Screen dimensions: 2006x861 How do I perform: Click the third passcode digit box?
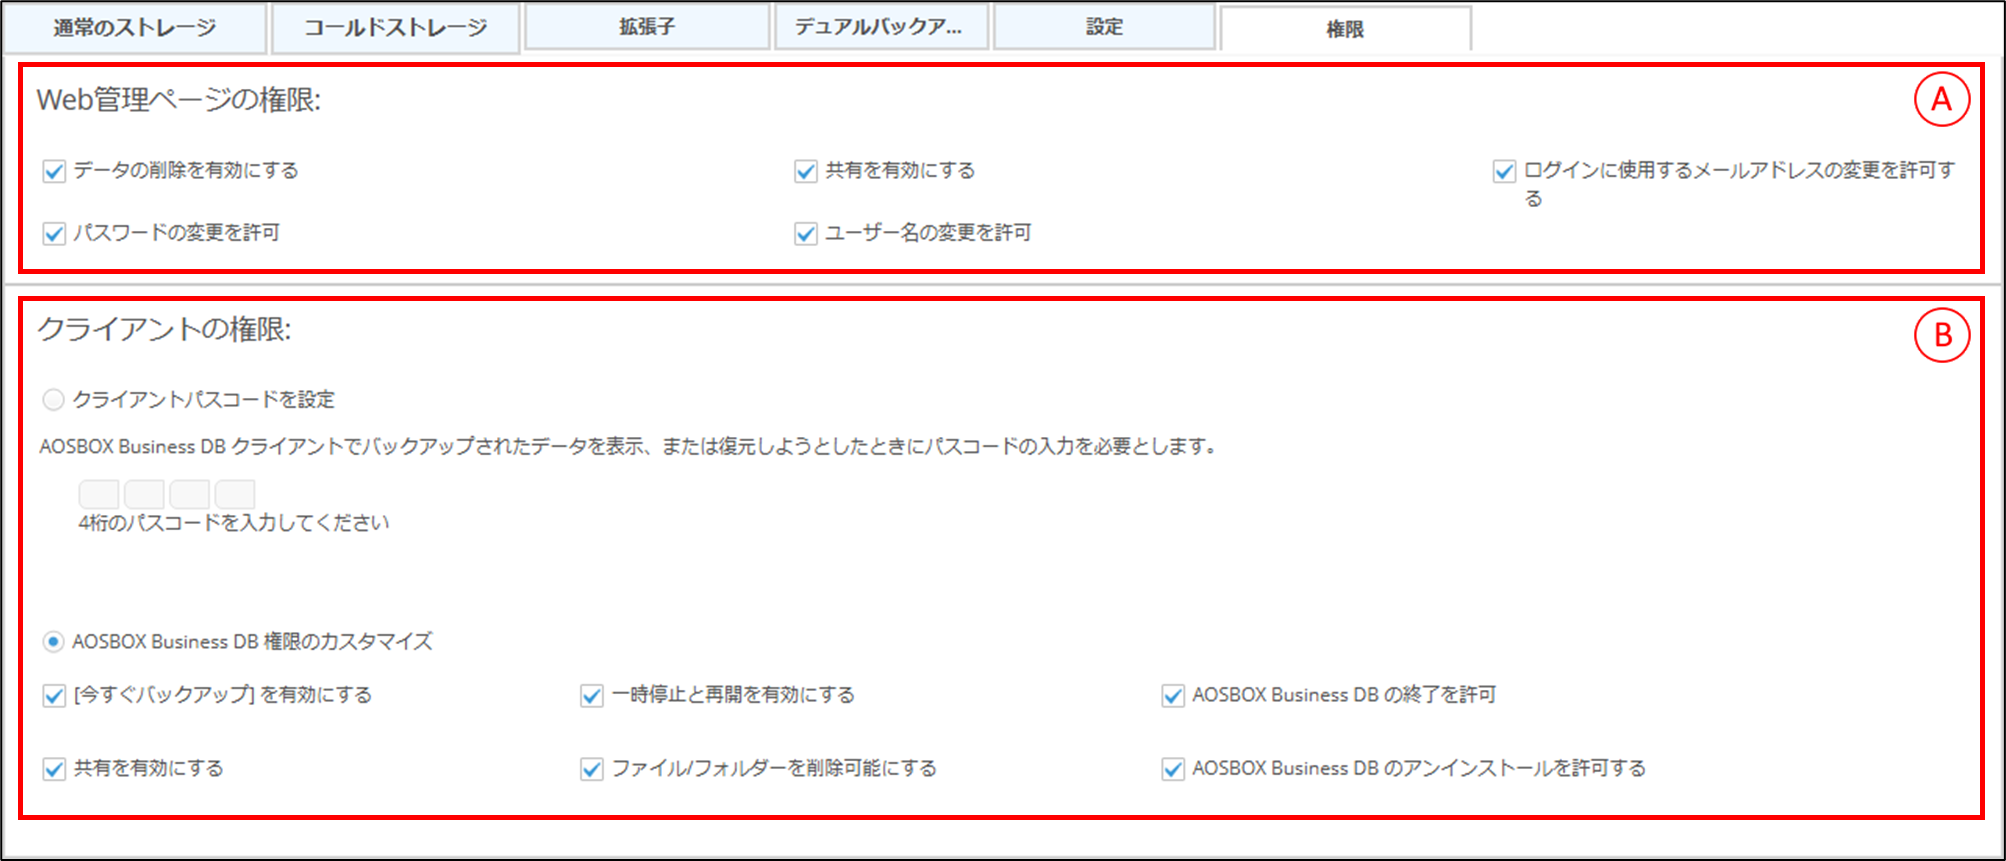tap(190, 494)
